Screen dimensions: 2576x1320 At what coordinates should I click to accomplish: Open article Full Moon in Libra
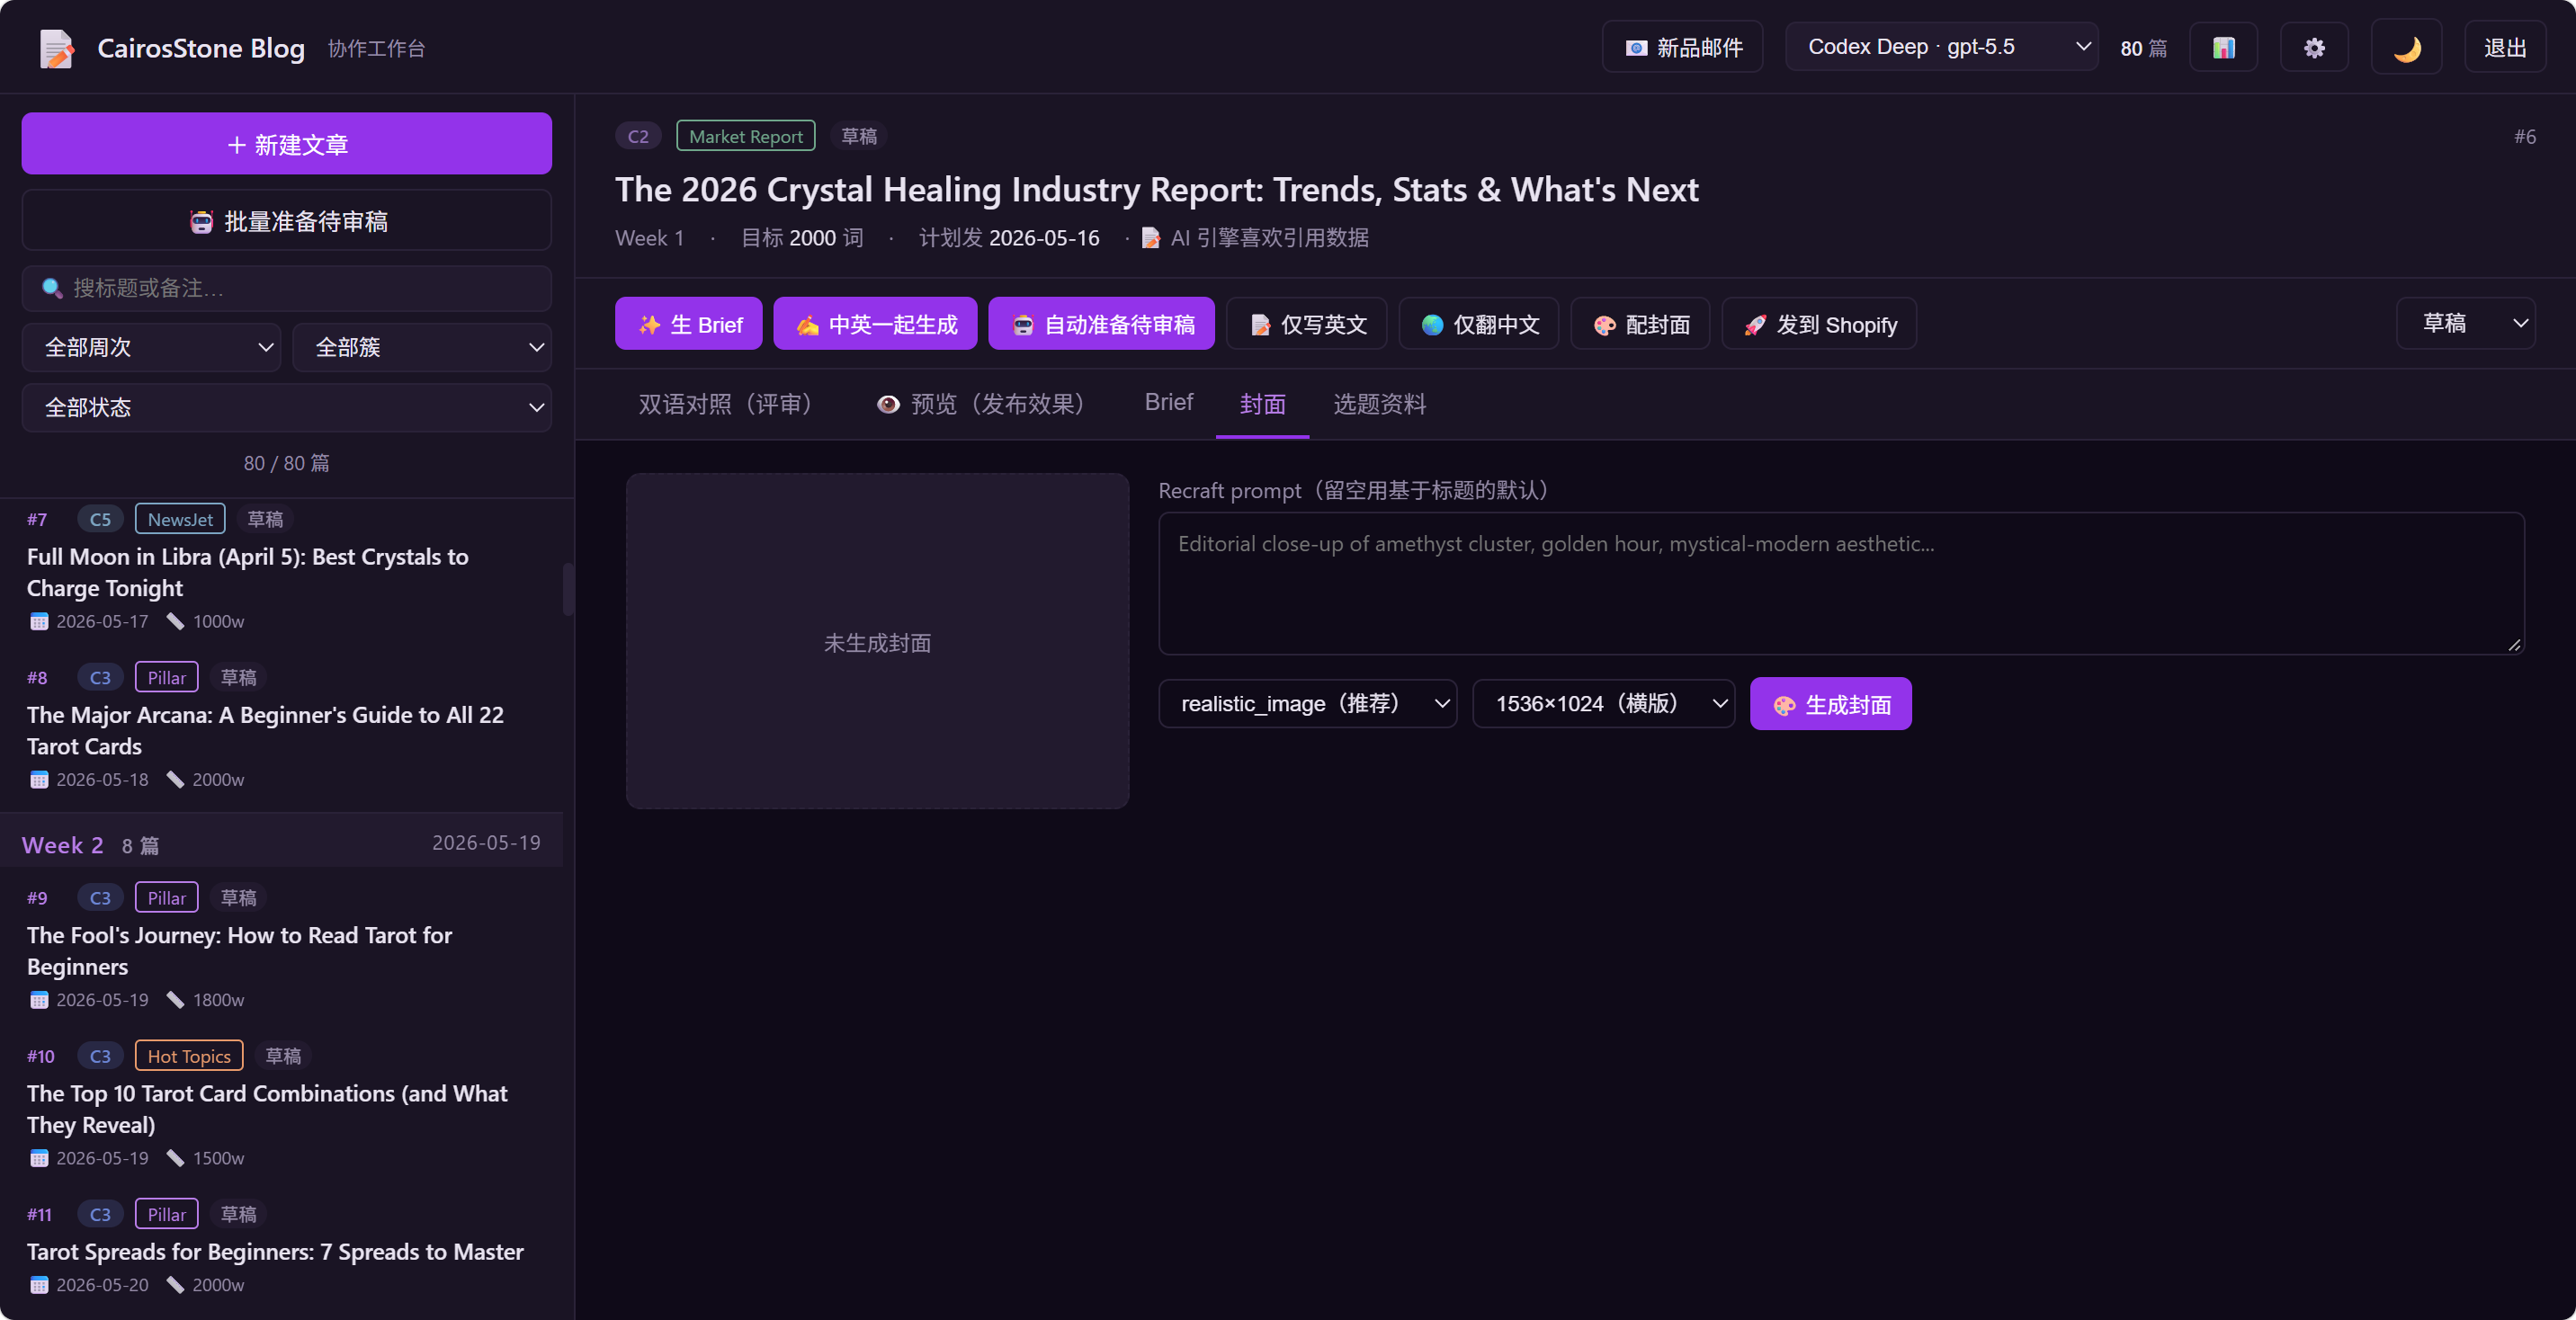tap(281, 570)
